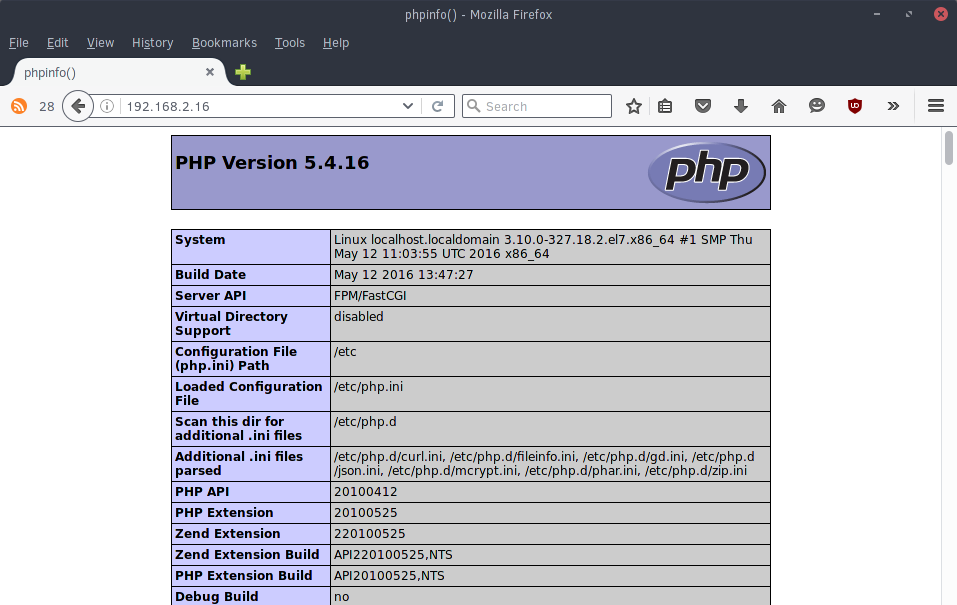Save page to Pocket
The width and height of the screenshot is (957, 605).
[x=703, y=106]
